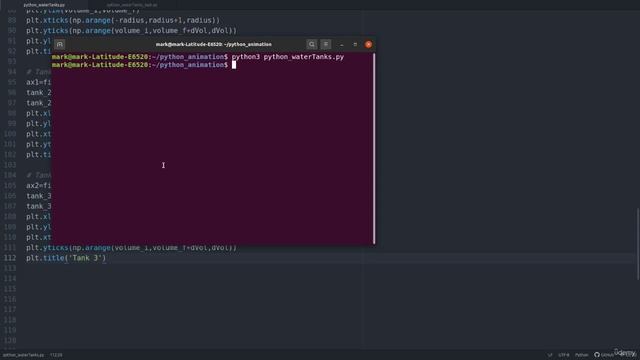Click line number 112 in the gutter
This screenshot has height=360, width=640.
tap(10, 258)
